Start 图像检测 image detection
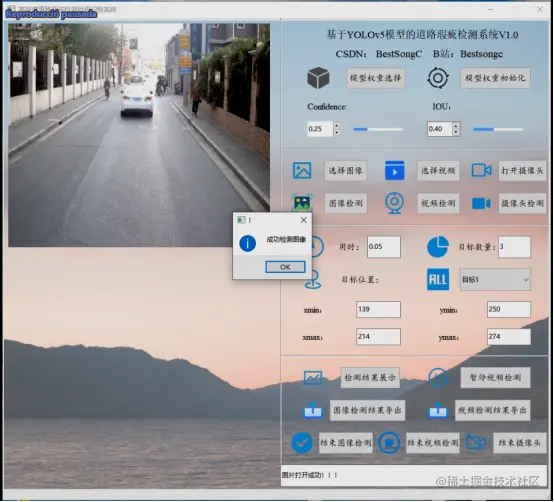This screenshot has height=502, width=554. point(346,203)
